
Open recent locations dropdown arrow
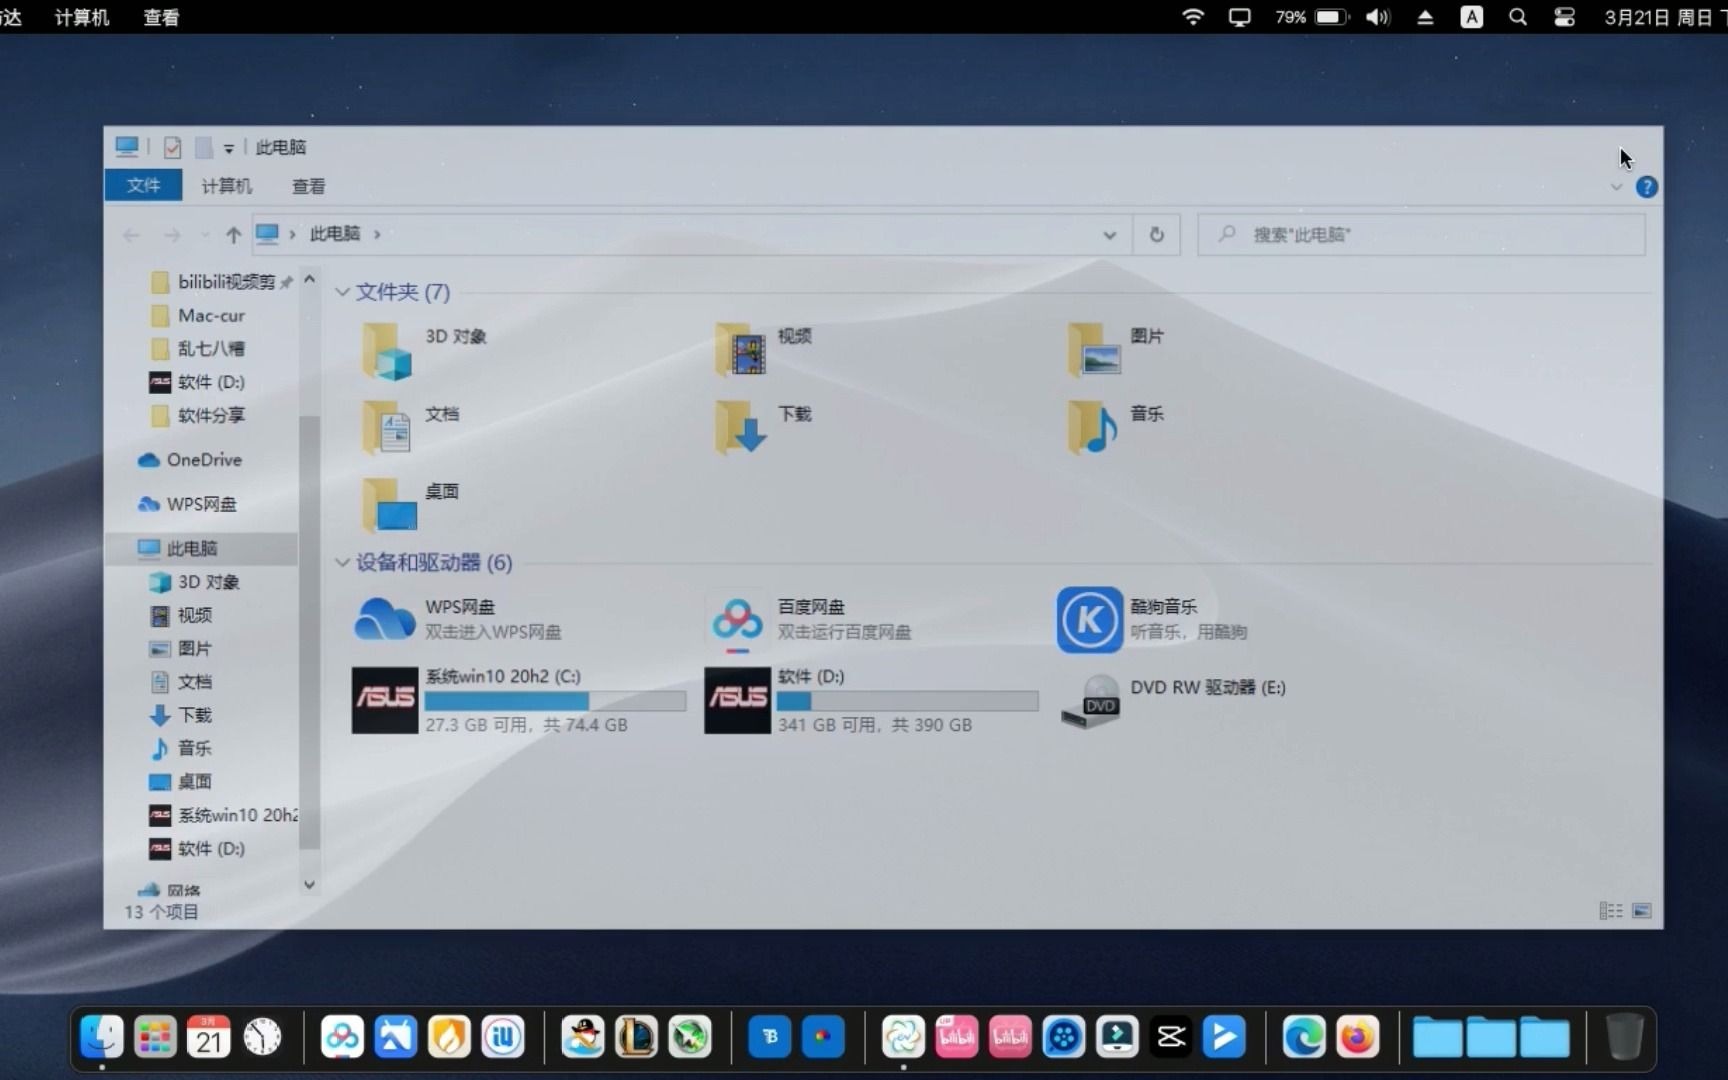(x=204, y=235)
